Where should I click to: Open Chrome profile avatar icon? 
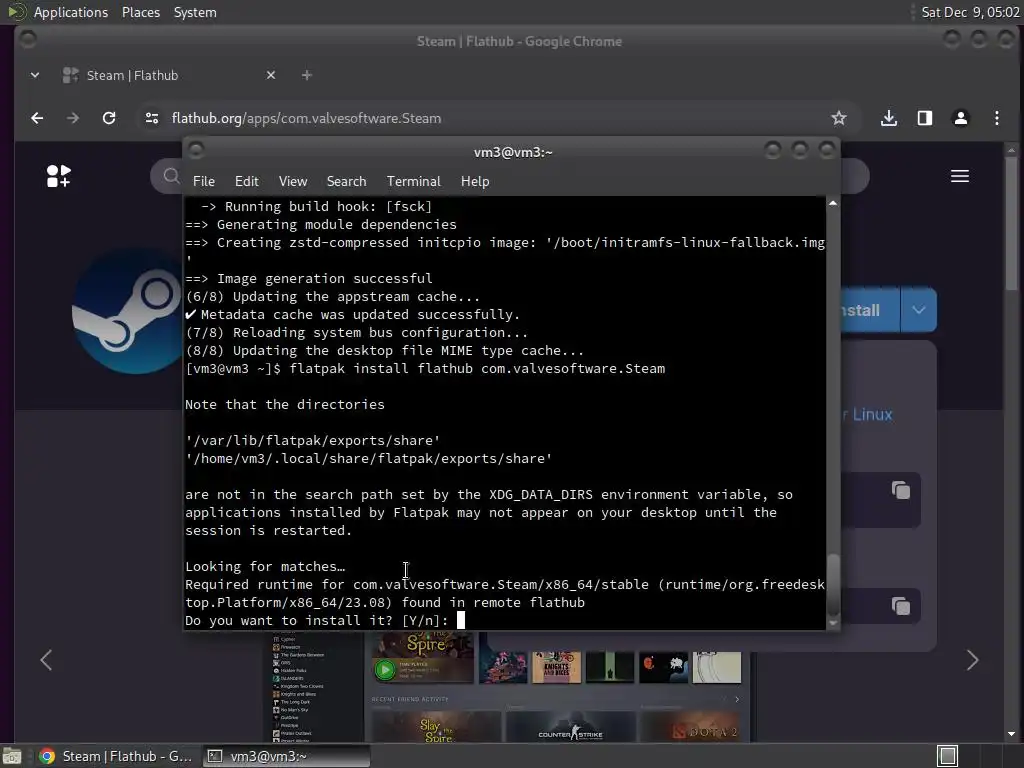coord(961,118)
